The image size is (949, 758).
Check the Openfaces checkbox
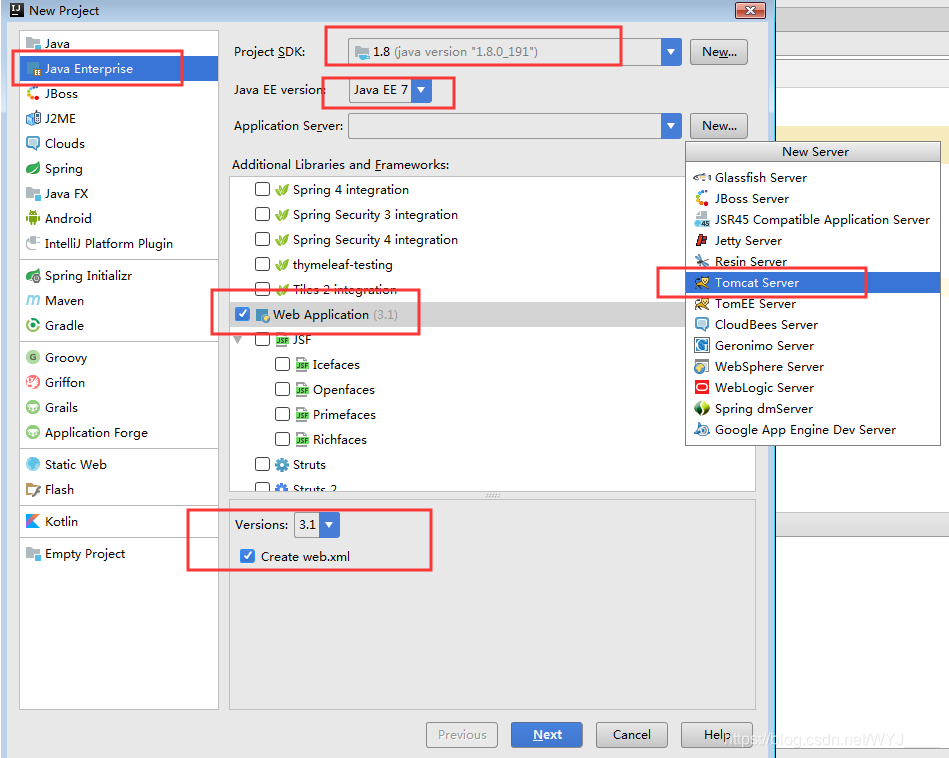click(x=283, y=389)
